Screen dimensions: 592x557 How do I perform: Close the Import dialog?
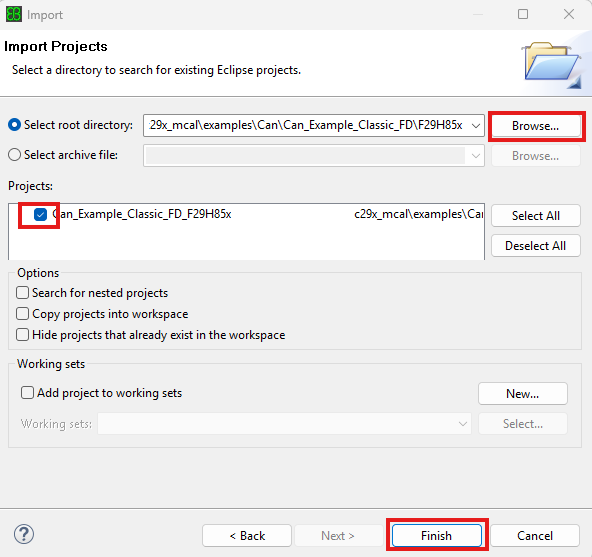tap(569, 14)
